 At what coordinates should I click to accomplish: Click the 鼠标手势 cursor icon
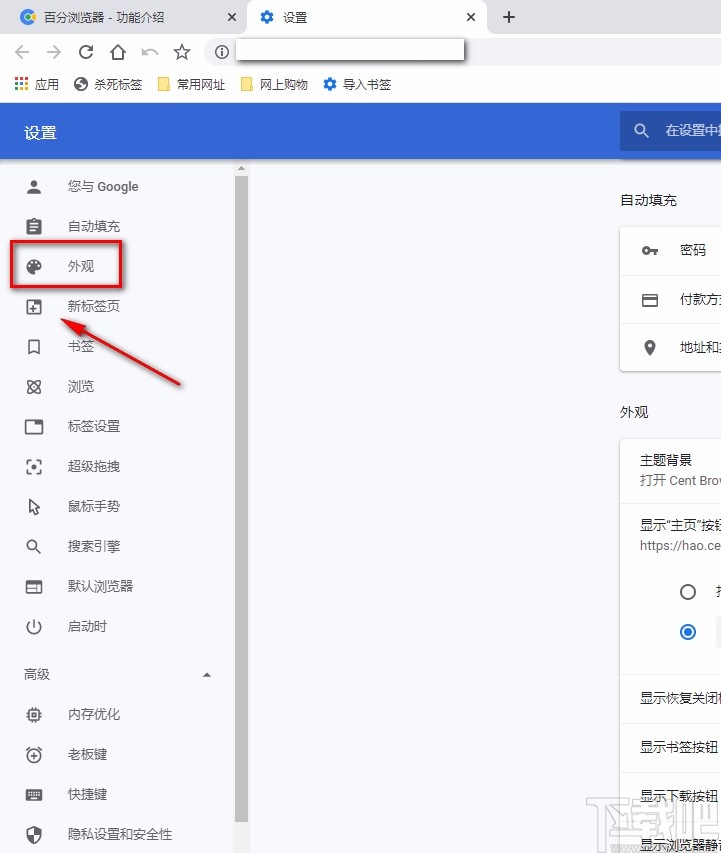tap(34, 506)
